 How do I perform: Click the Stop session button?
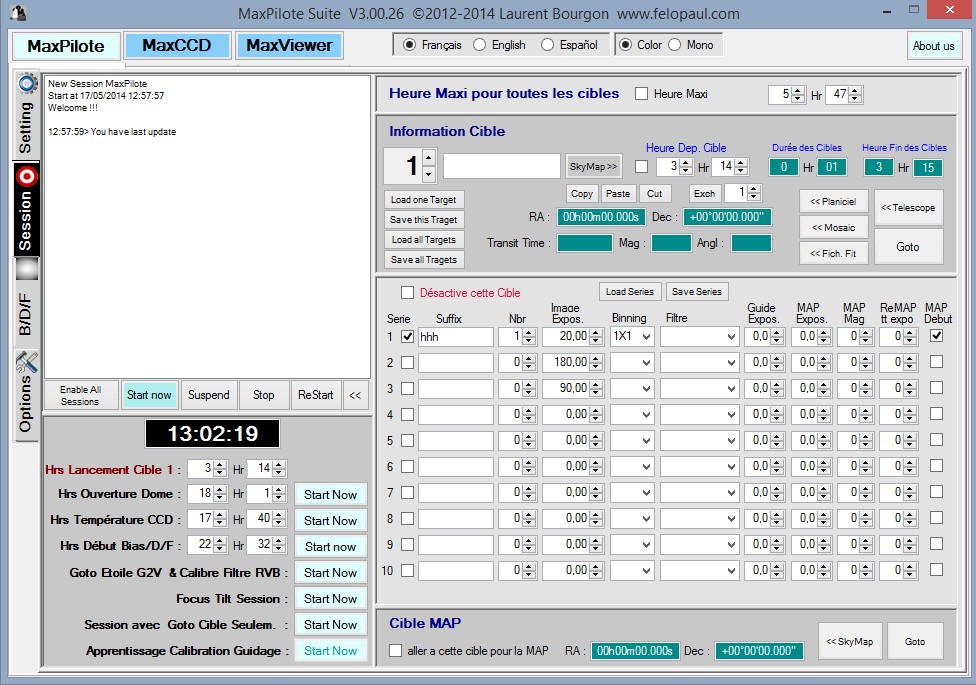coord(263,395)
